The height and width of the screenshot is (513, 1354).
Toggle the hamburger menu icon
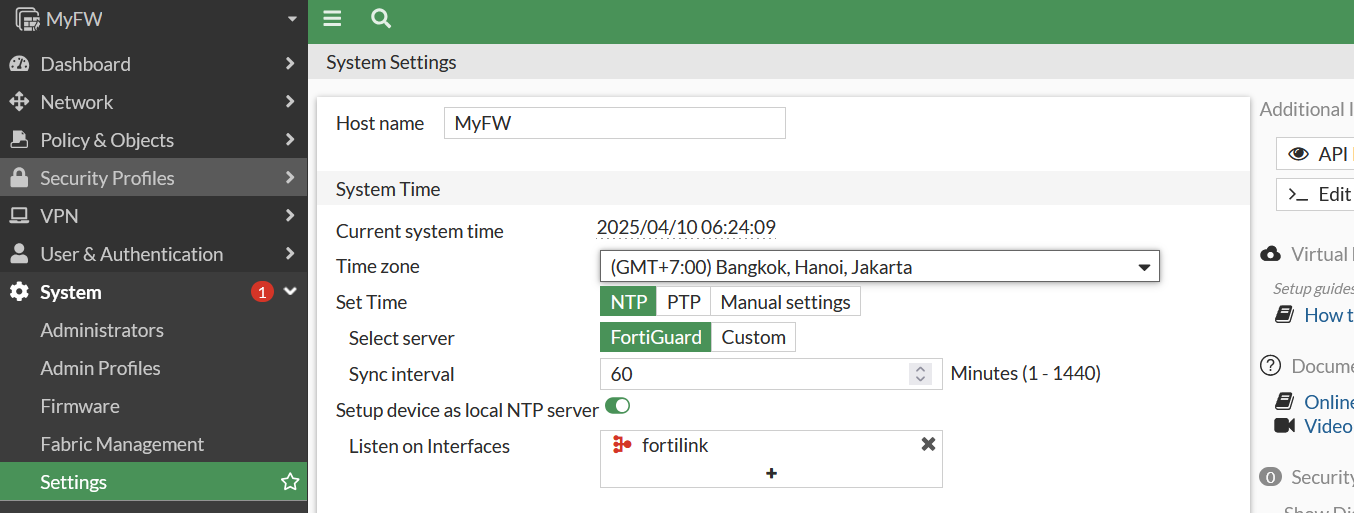point(333,18)
